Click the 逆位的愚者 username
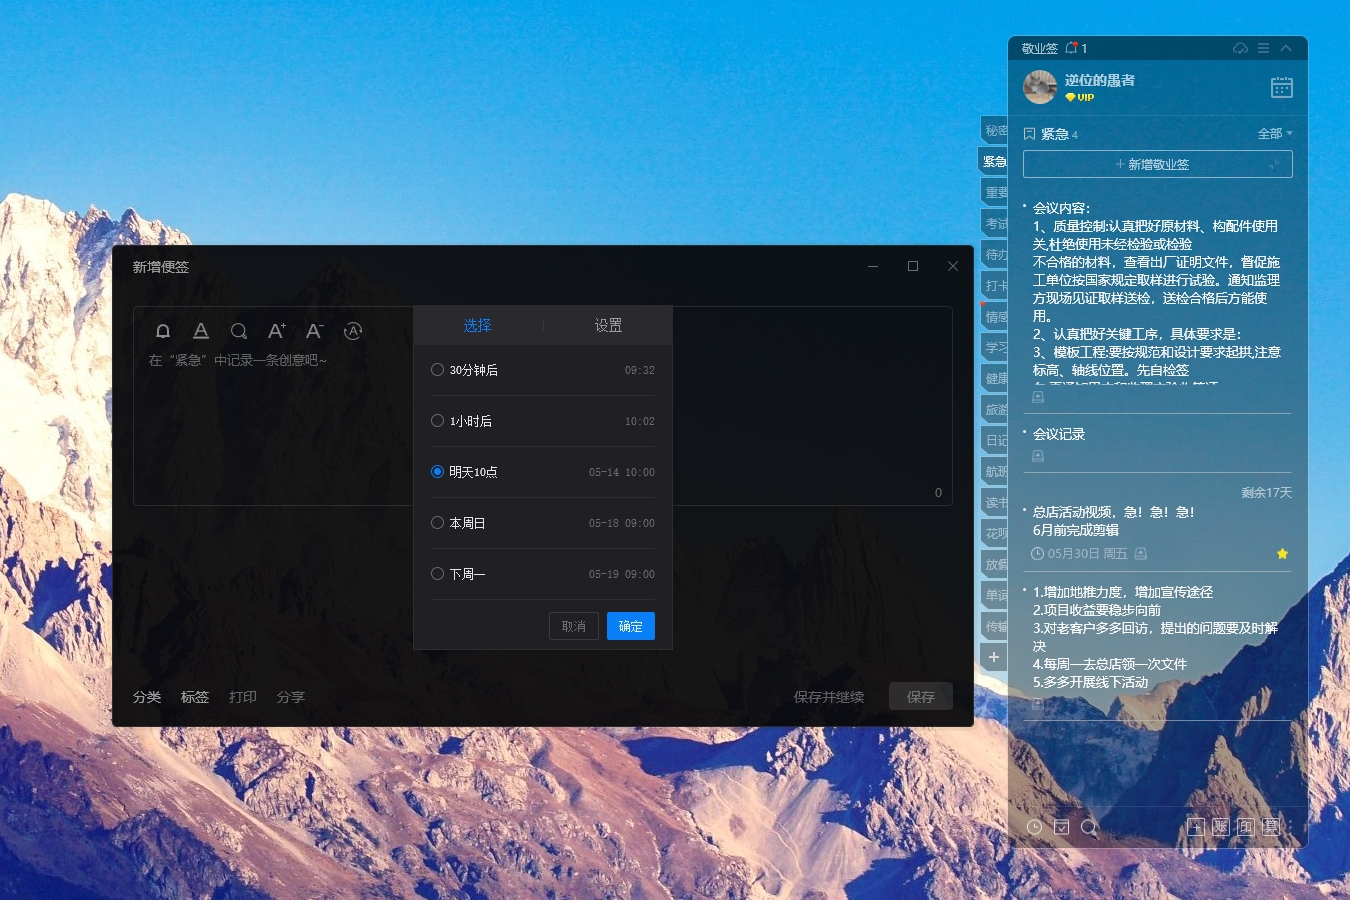The image size is (1350, 900). coord(1100,80)
